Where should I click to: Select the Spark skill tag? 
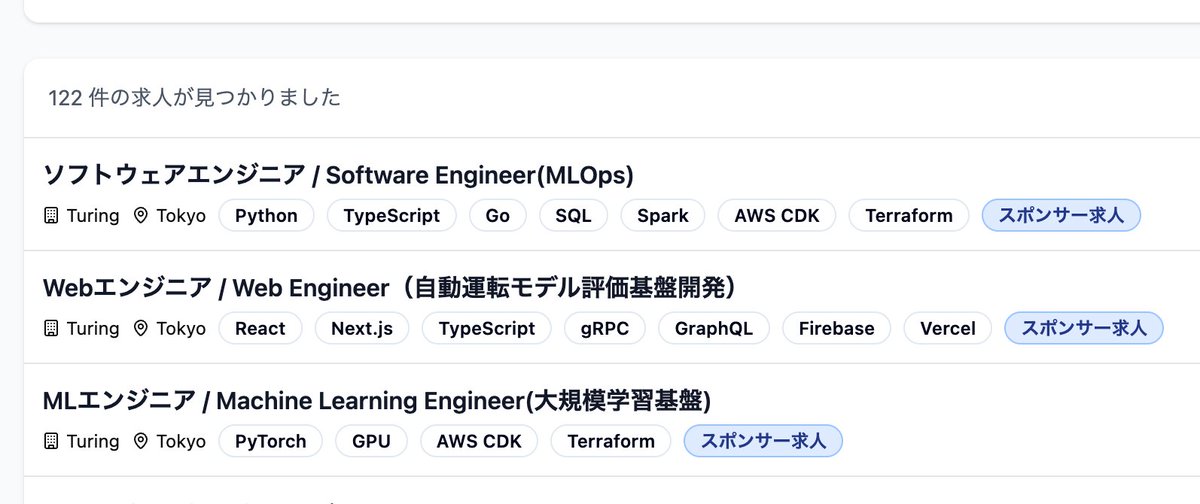[x=663, y=215]
